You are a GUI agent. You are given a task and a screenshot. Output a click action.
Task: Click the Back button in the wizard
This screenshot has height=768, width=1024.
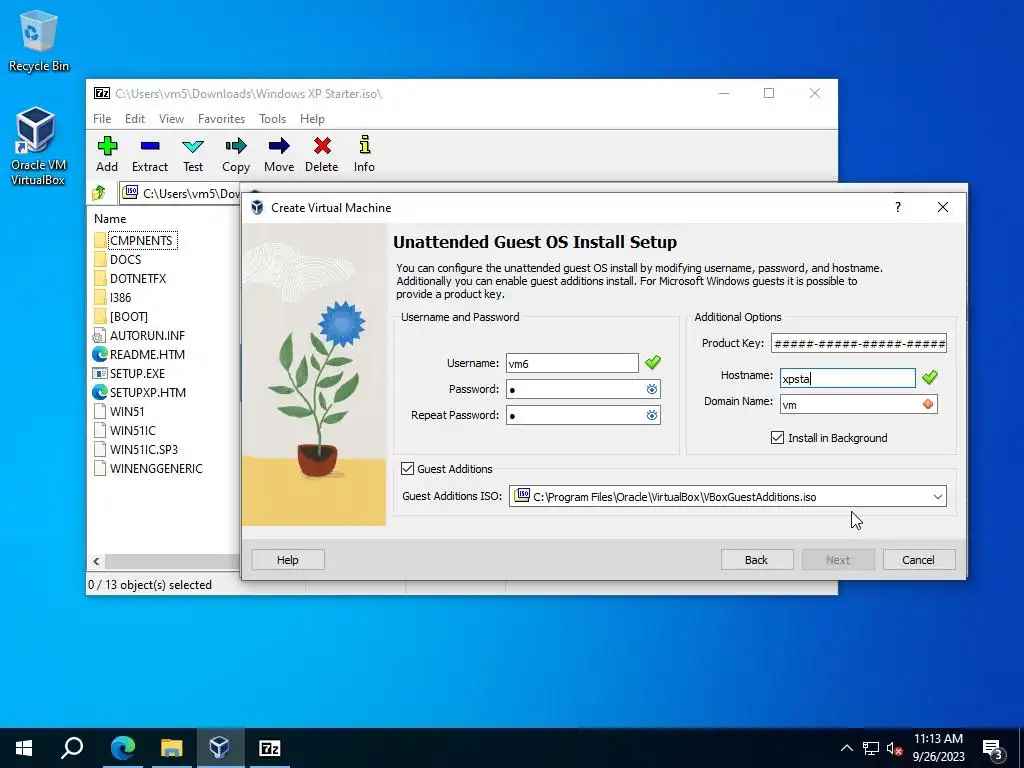757,560
